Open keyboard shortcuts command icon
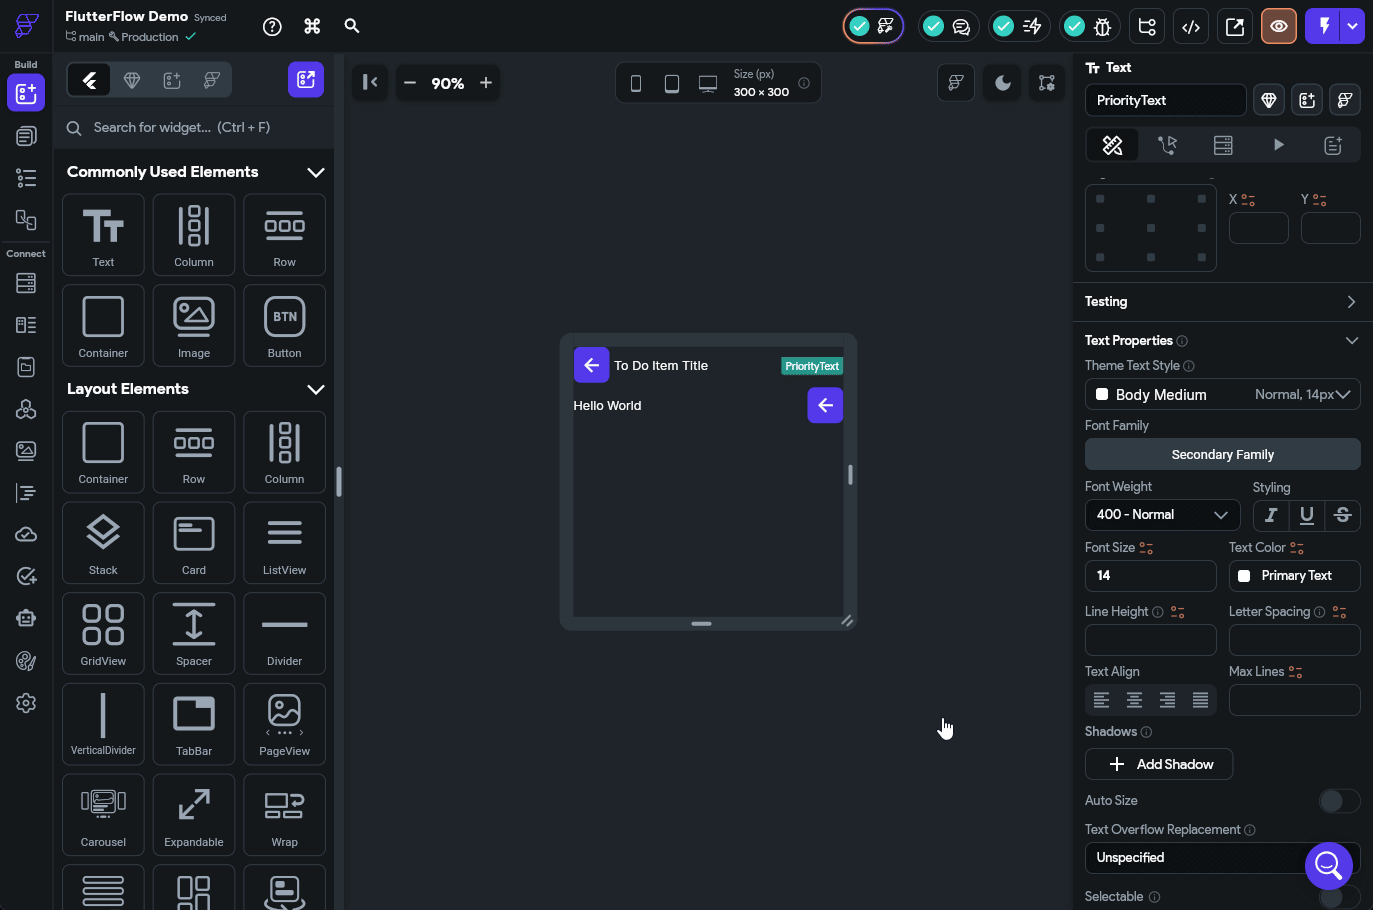 click(x=312, y=26)
